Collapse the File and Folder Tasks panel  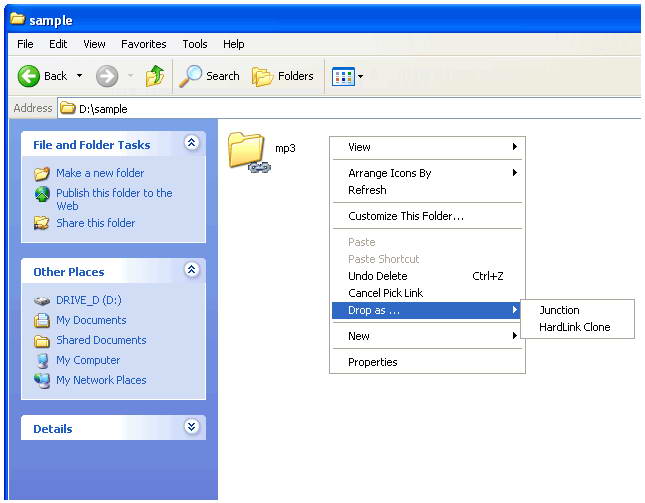pos(191,144)
